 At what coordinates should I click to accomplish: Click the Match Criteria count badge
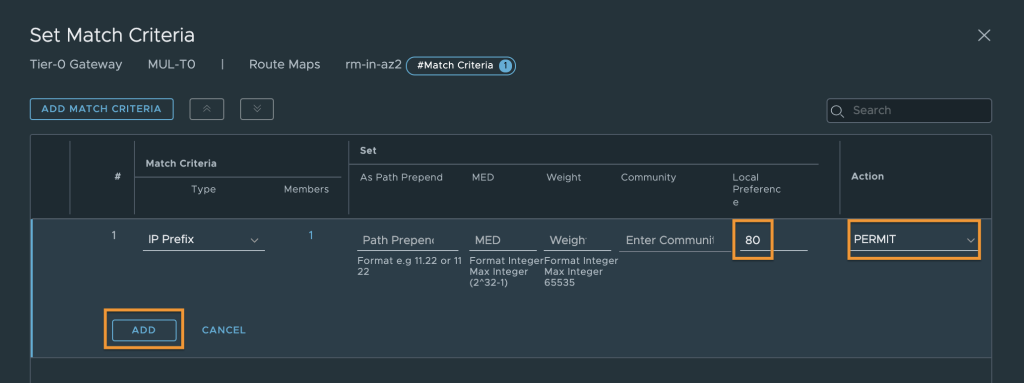505,65
